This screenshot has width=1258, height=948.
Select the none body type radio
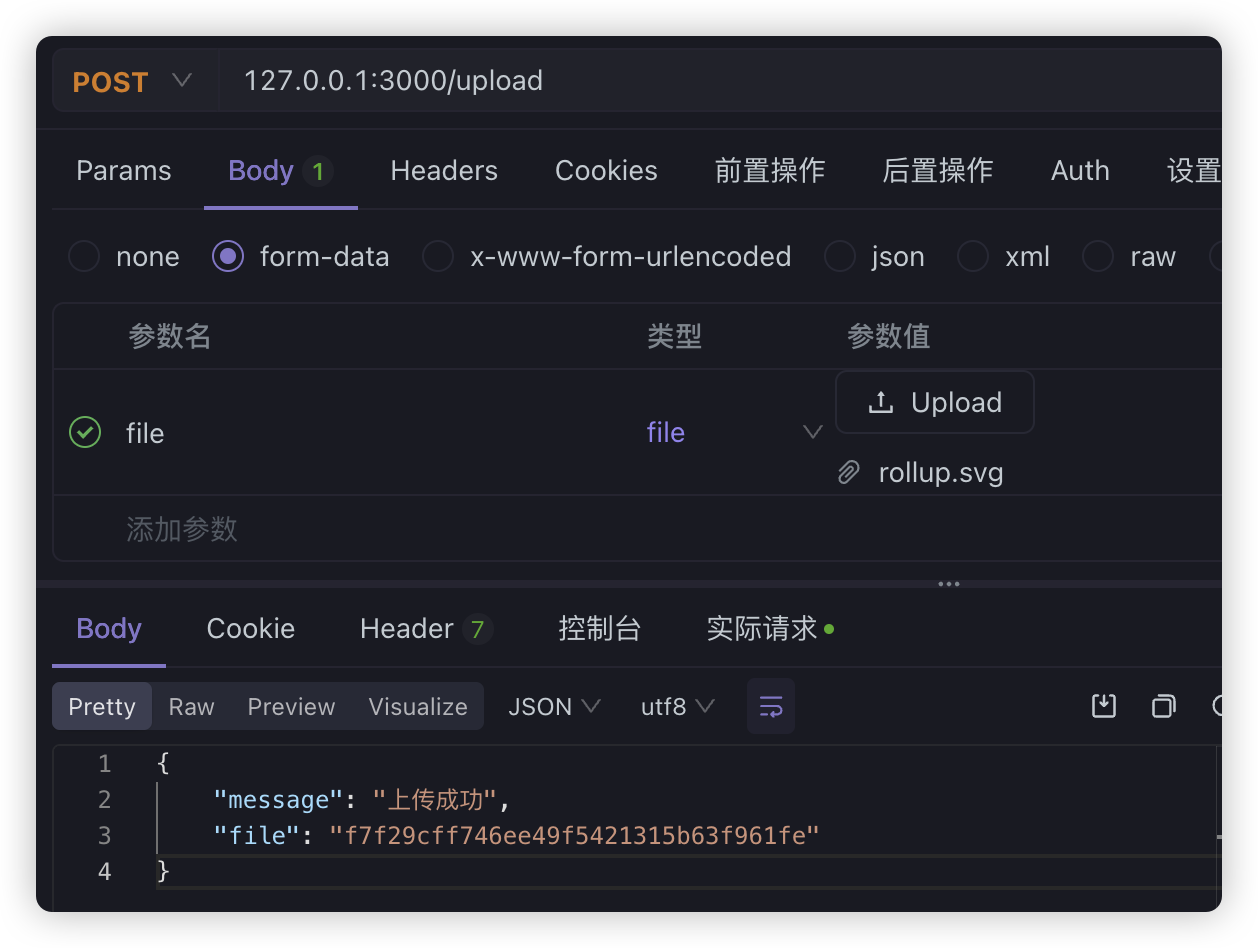[84, 257]
